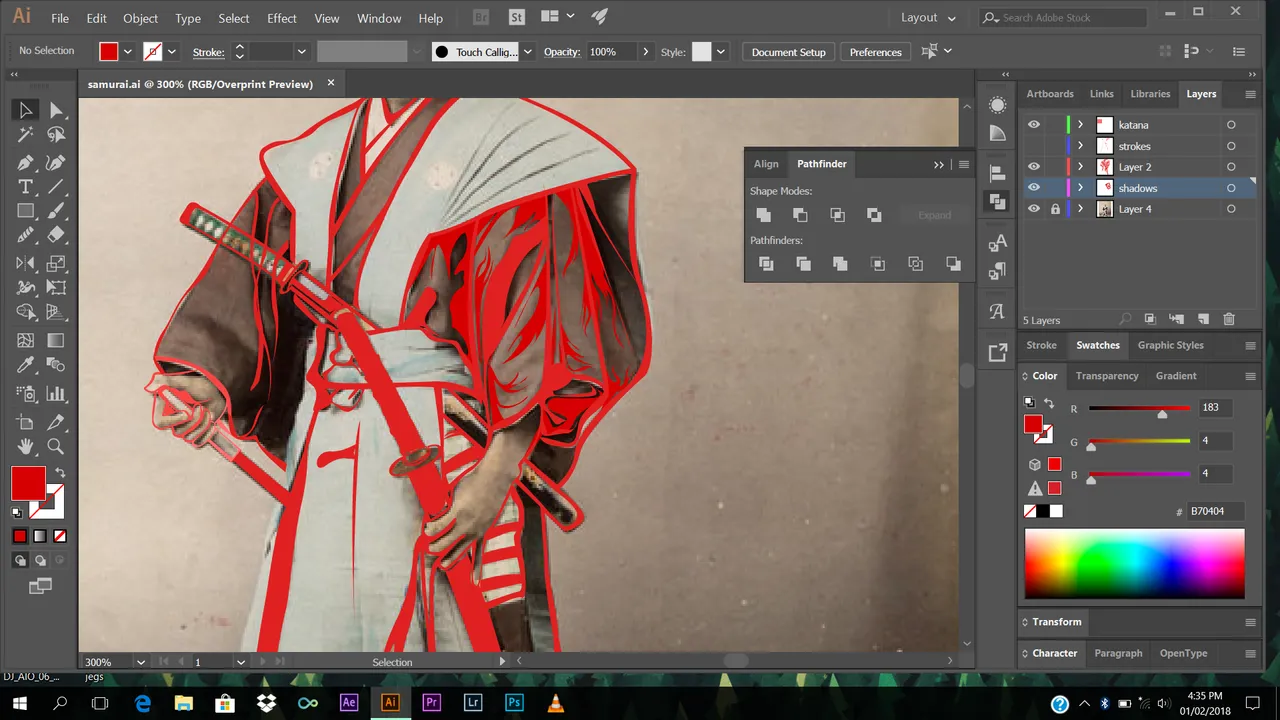Screen dimensions: 1280x720
Task: Open Photoshop from the taskbar
Action: pyautogui.click(x=514, y=703)
